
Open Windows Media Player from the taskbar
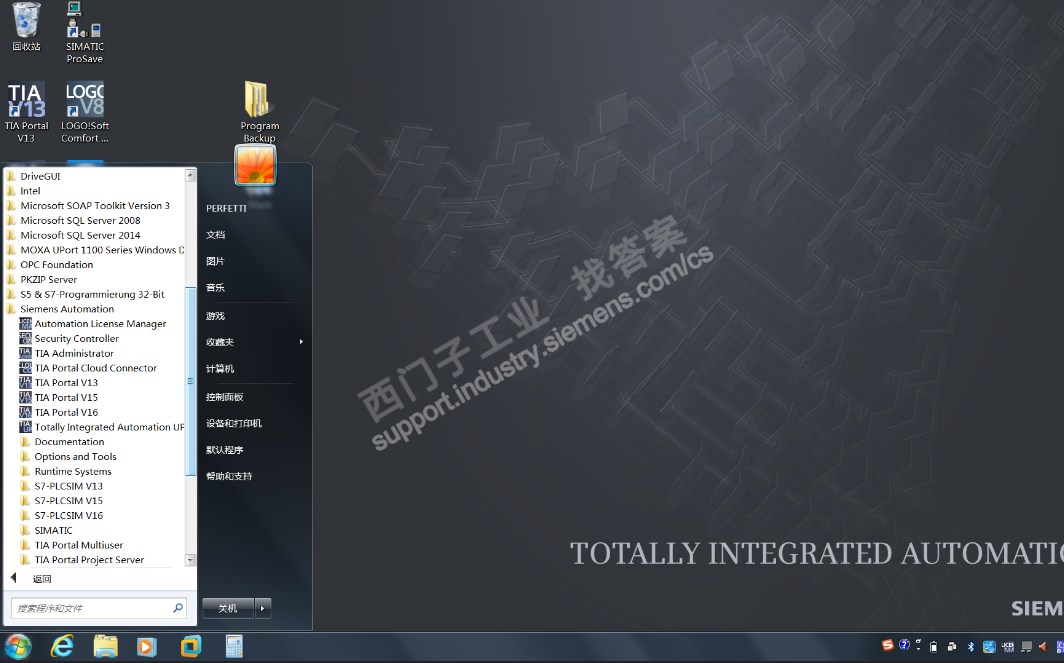point(147,647)
